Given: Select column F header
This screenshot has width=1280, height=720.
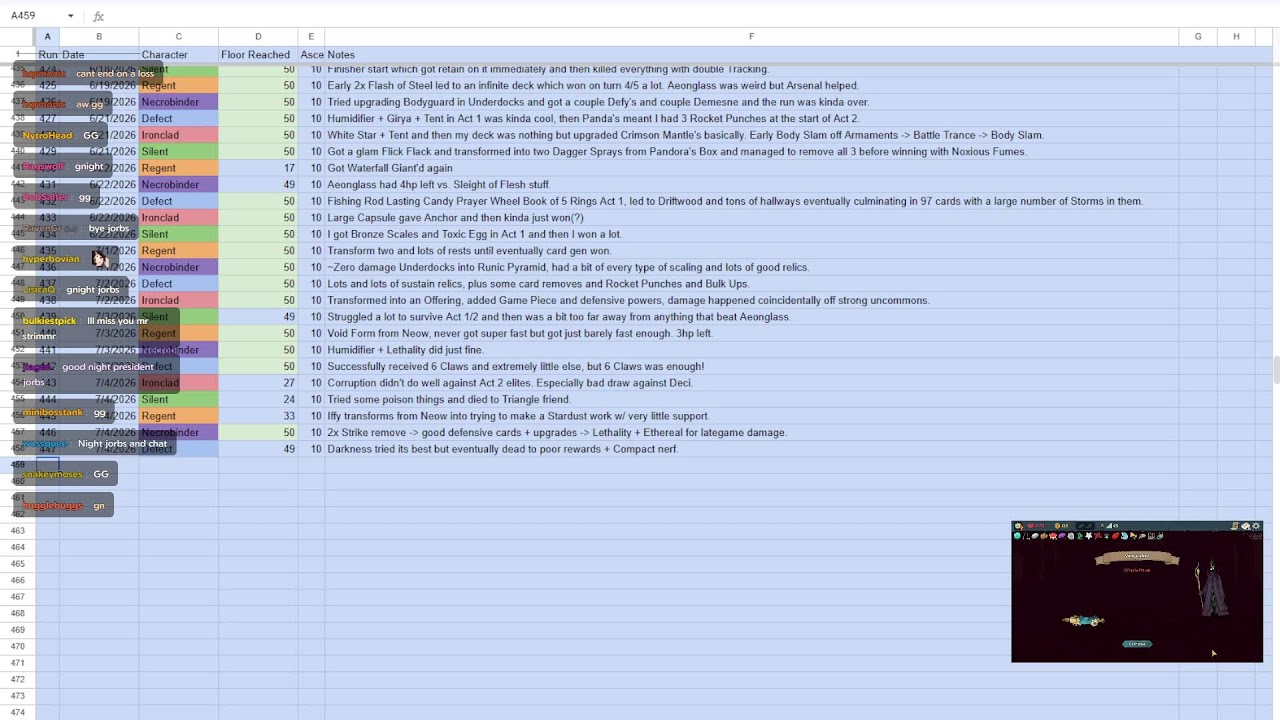Looking at the screenshot, I should point(751,37).
